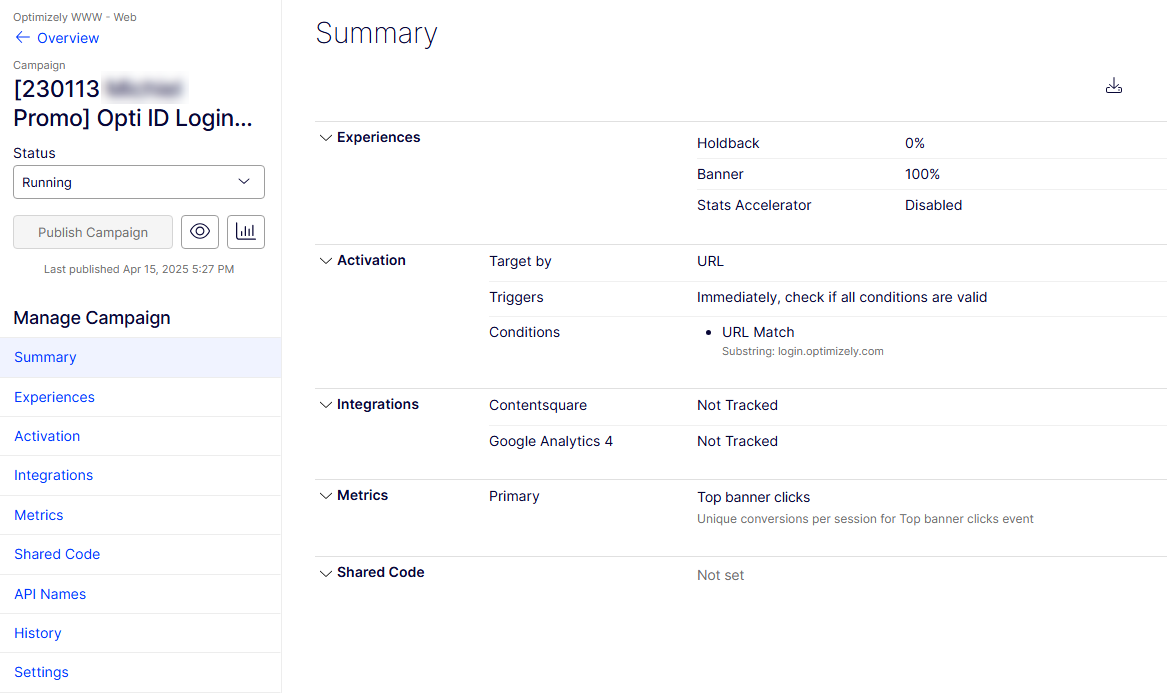Screen dimensions: 1171x693
Task: Open the results bar chart icon
Action: tap(246, 231)
